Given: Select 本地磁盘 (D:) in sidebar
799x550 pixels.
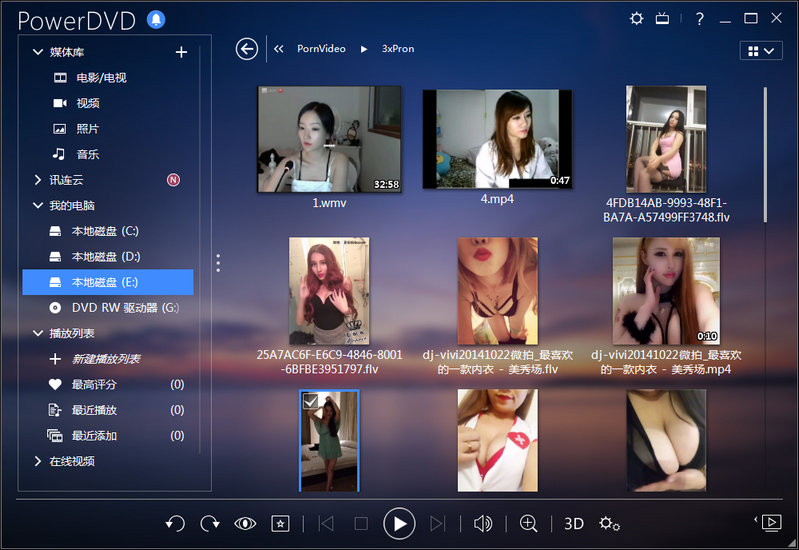Looking at the screenshot, I should (105, 257).
